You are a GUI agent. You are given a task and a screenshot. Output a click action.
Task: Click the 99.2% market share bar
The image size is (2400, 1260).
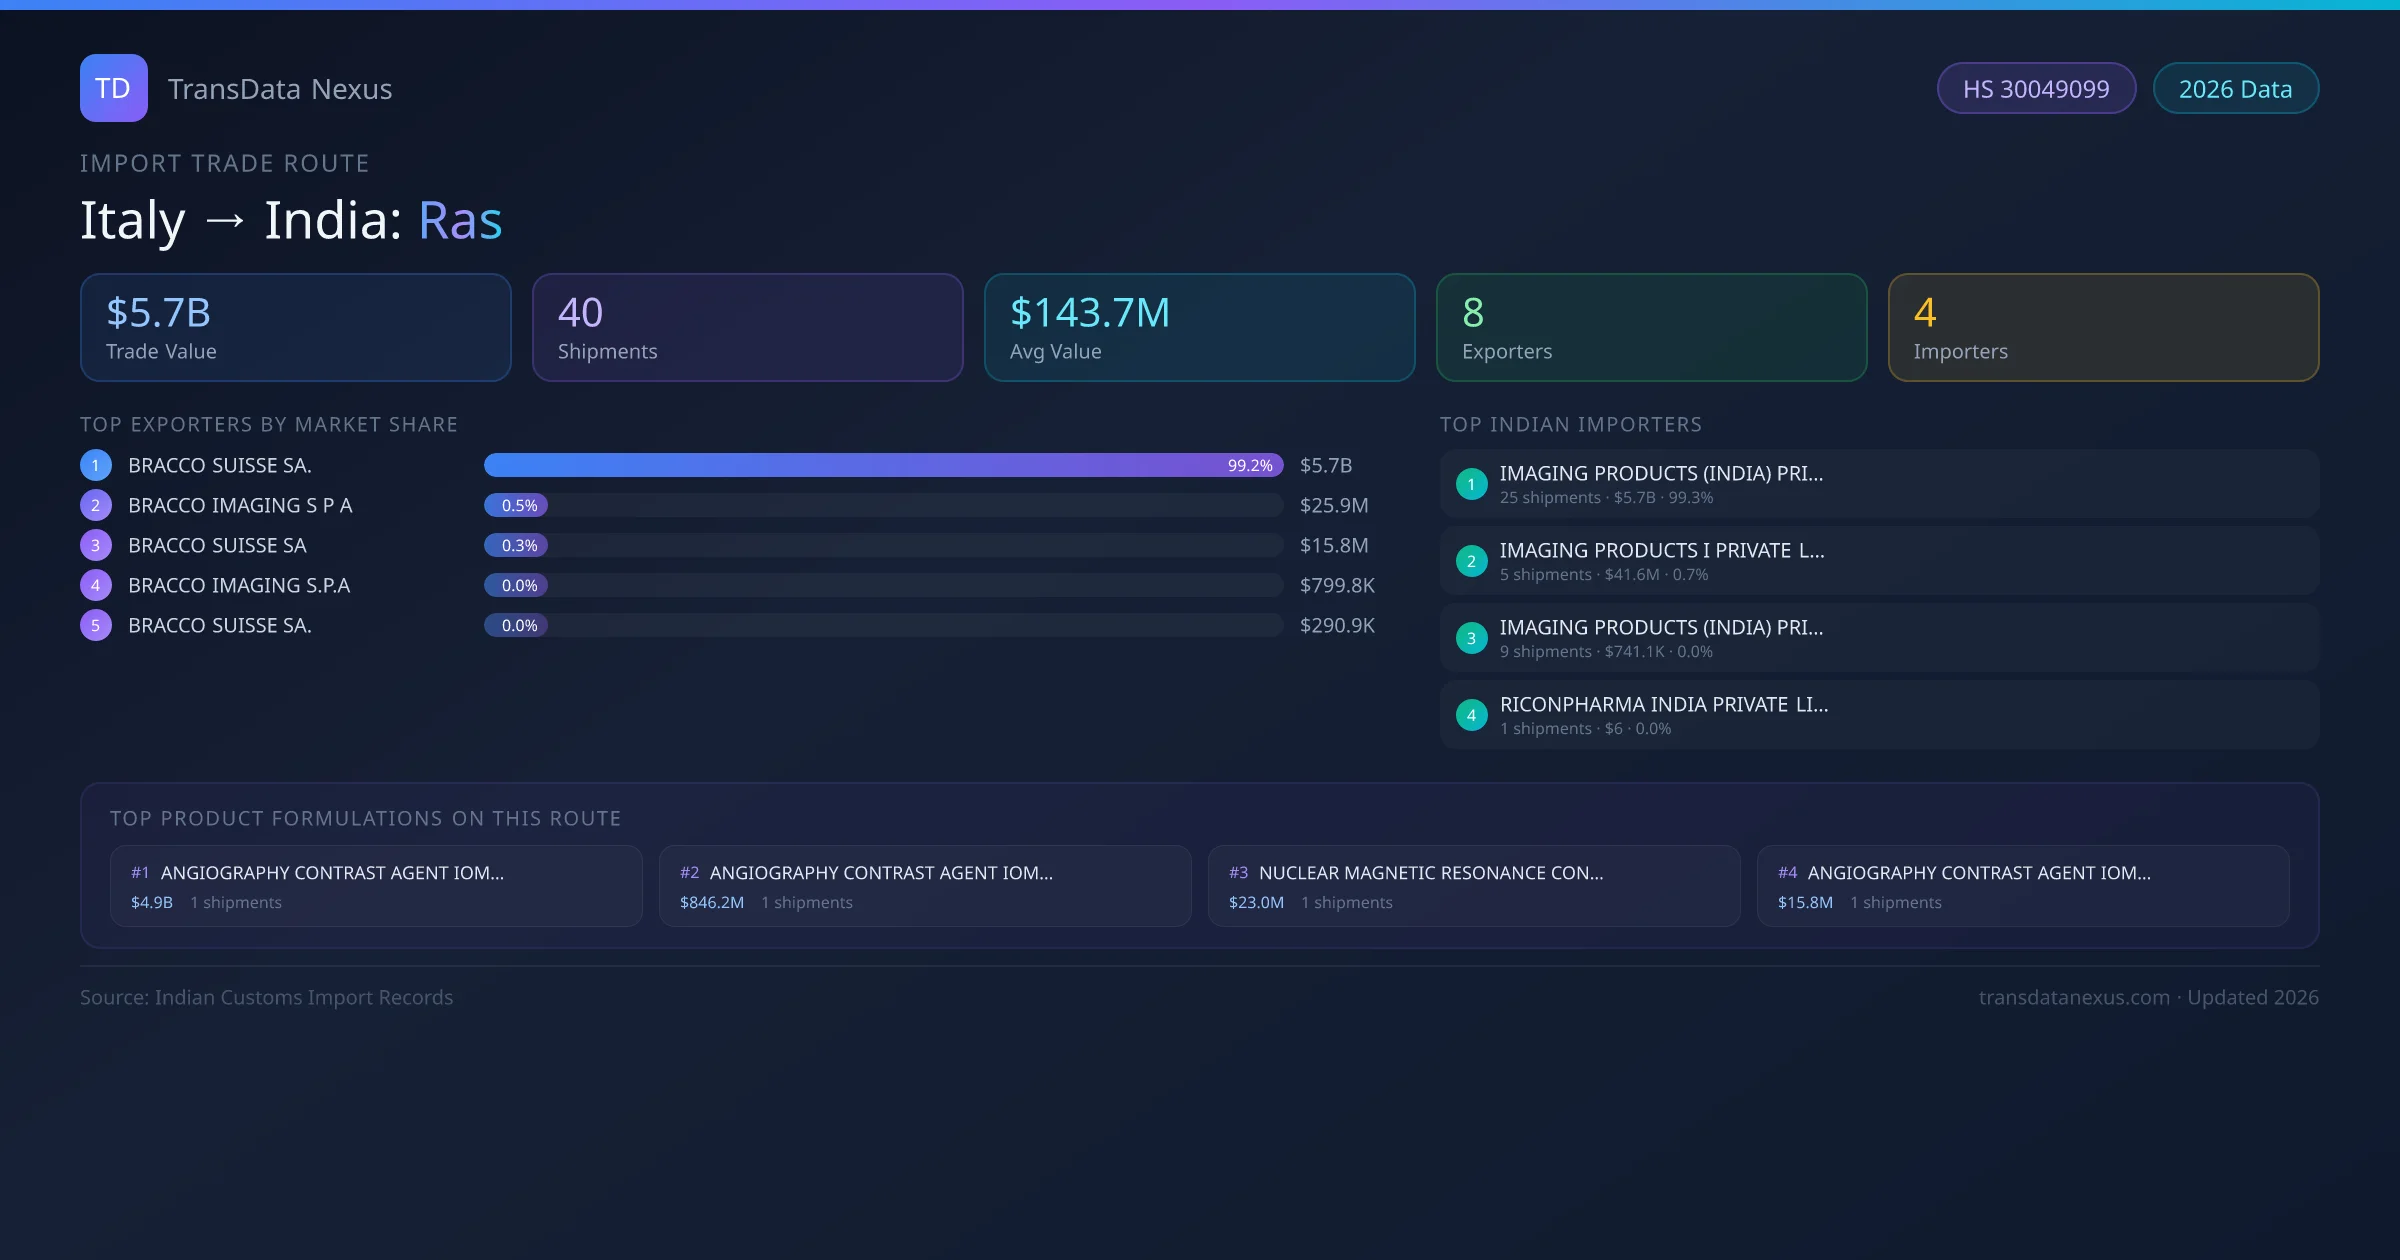coord(882,465)
